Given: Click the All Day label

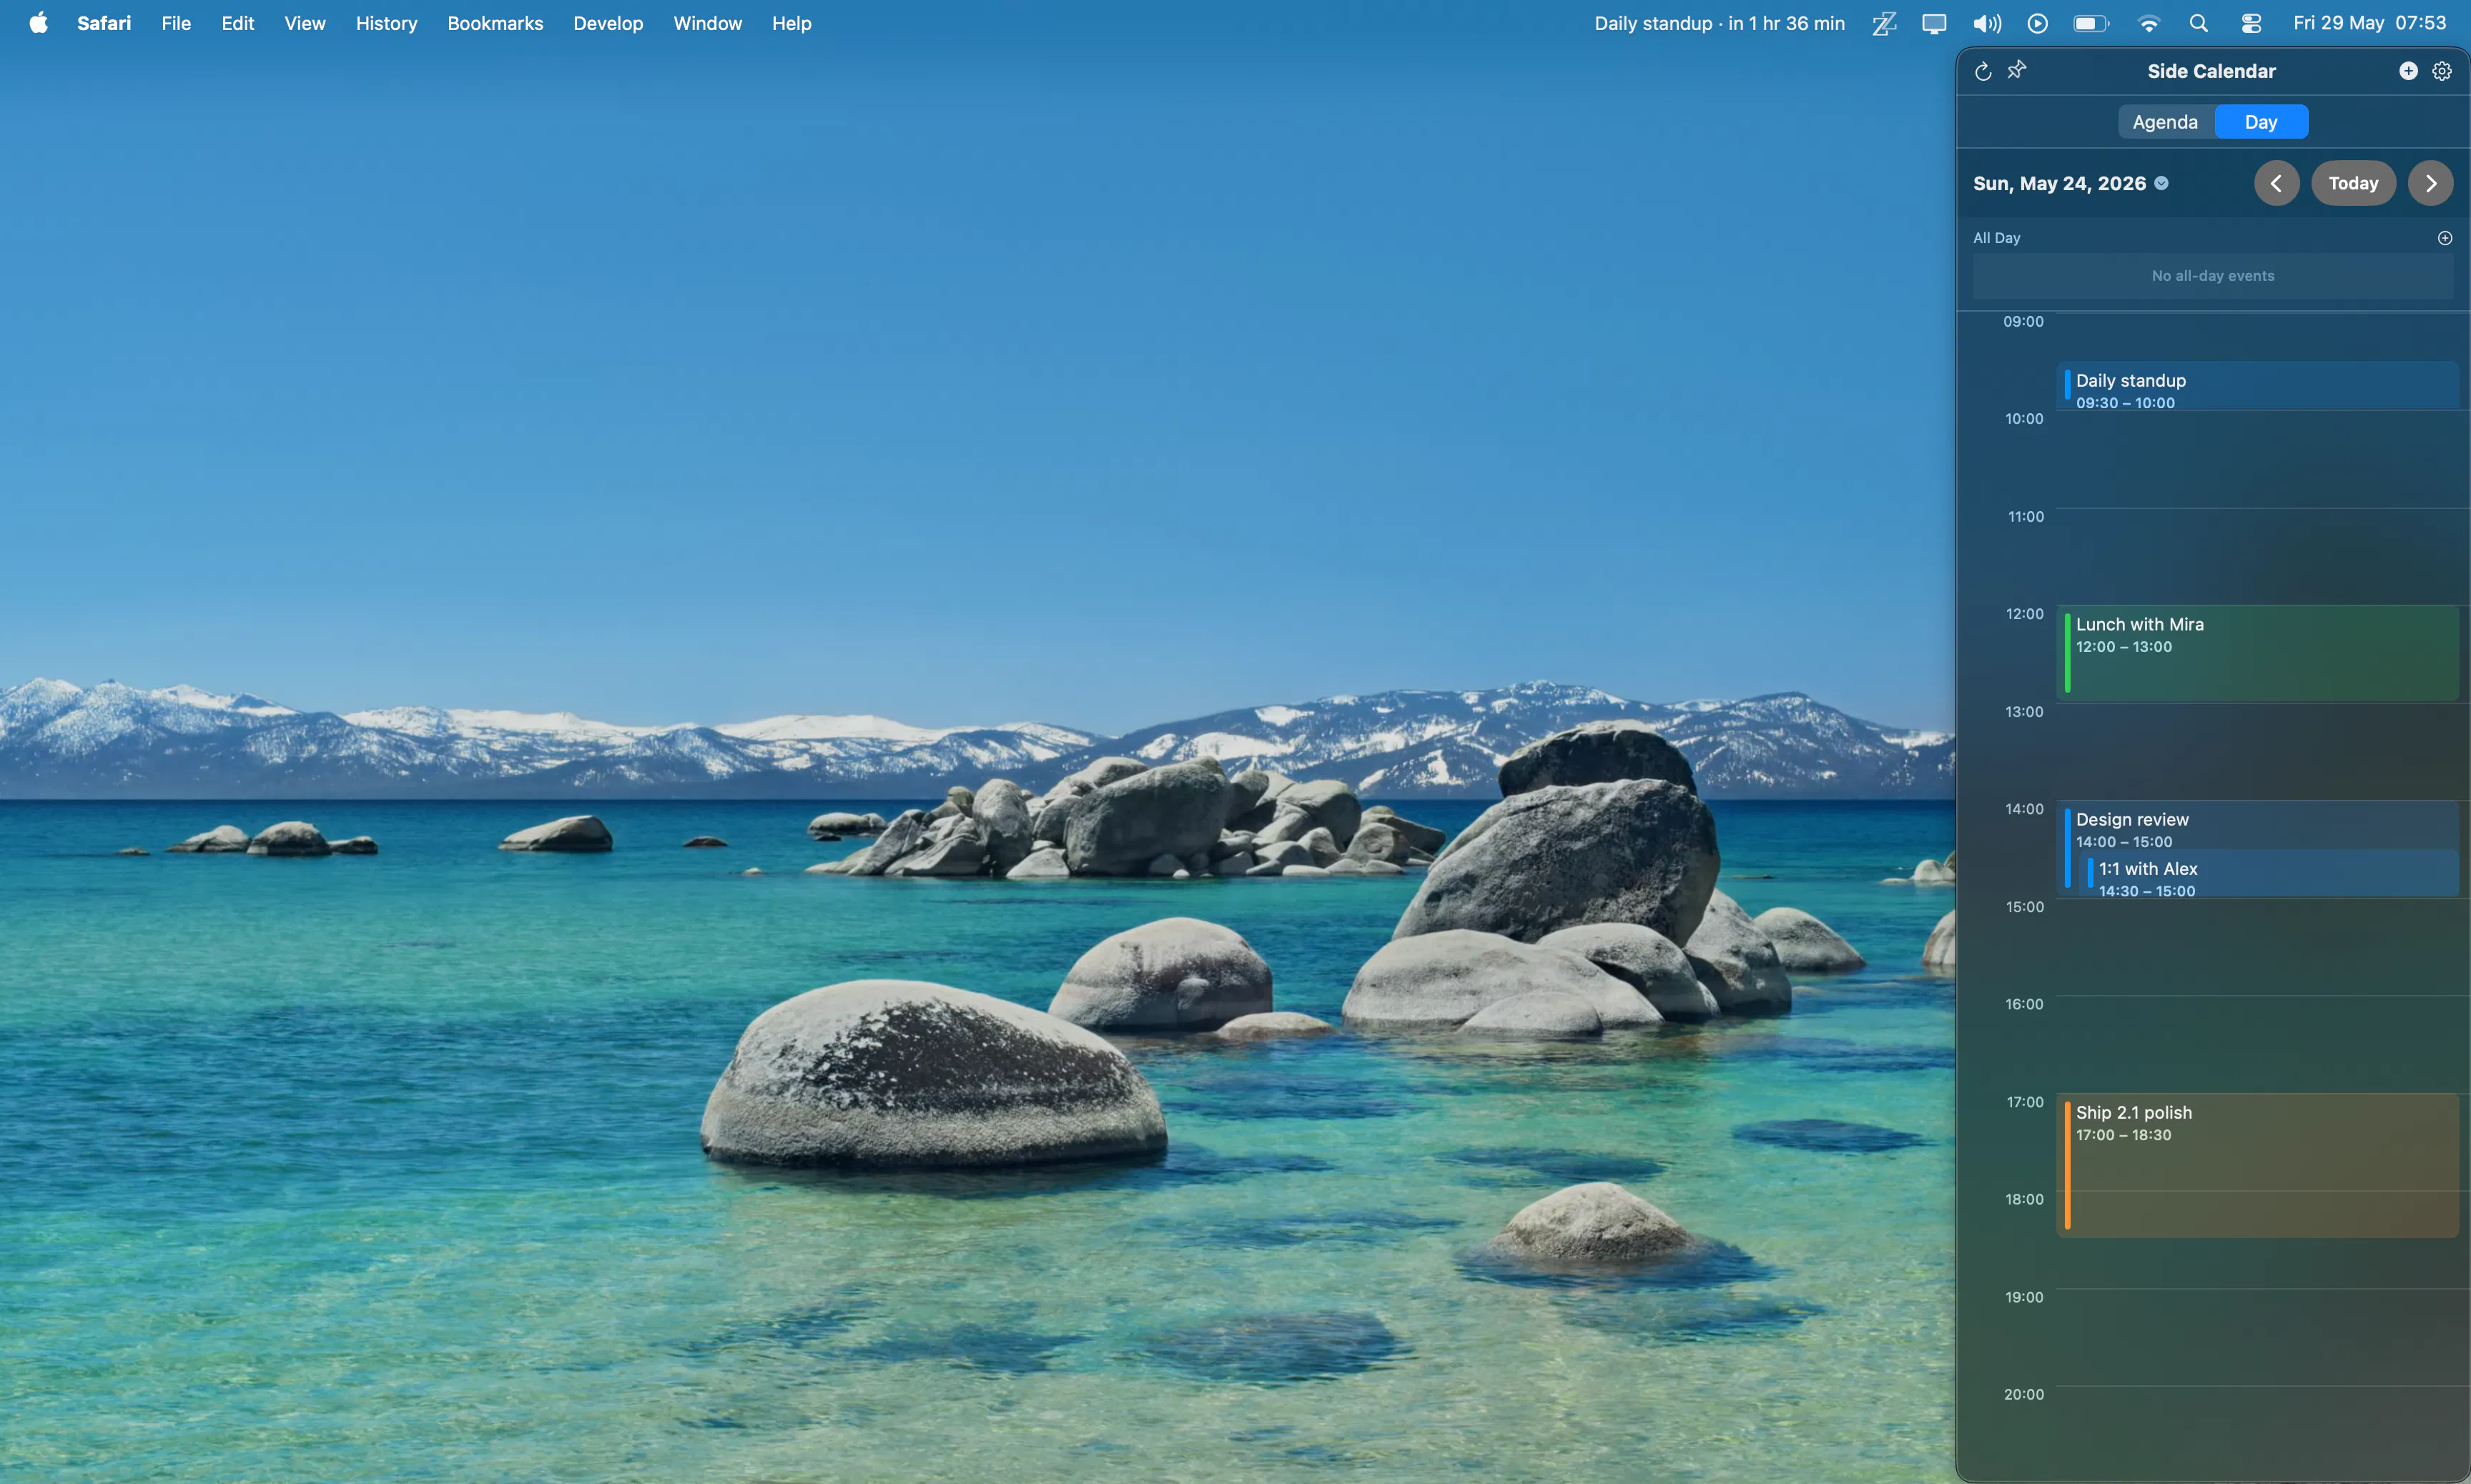Looking at the screenshot, I should pyautogui.click(x=1996, y=238).
